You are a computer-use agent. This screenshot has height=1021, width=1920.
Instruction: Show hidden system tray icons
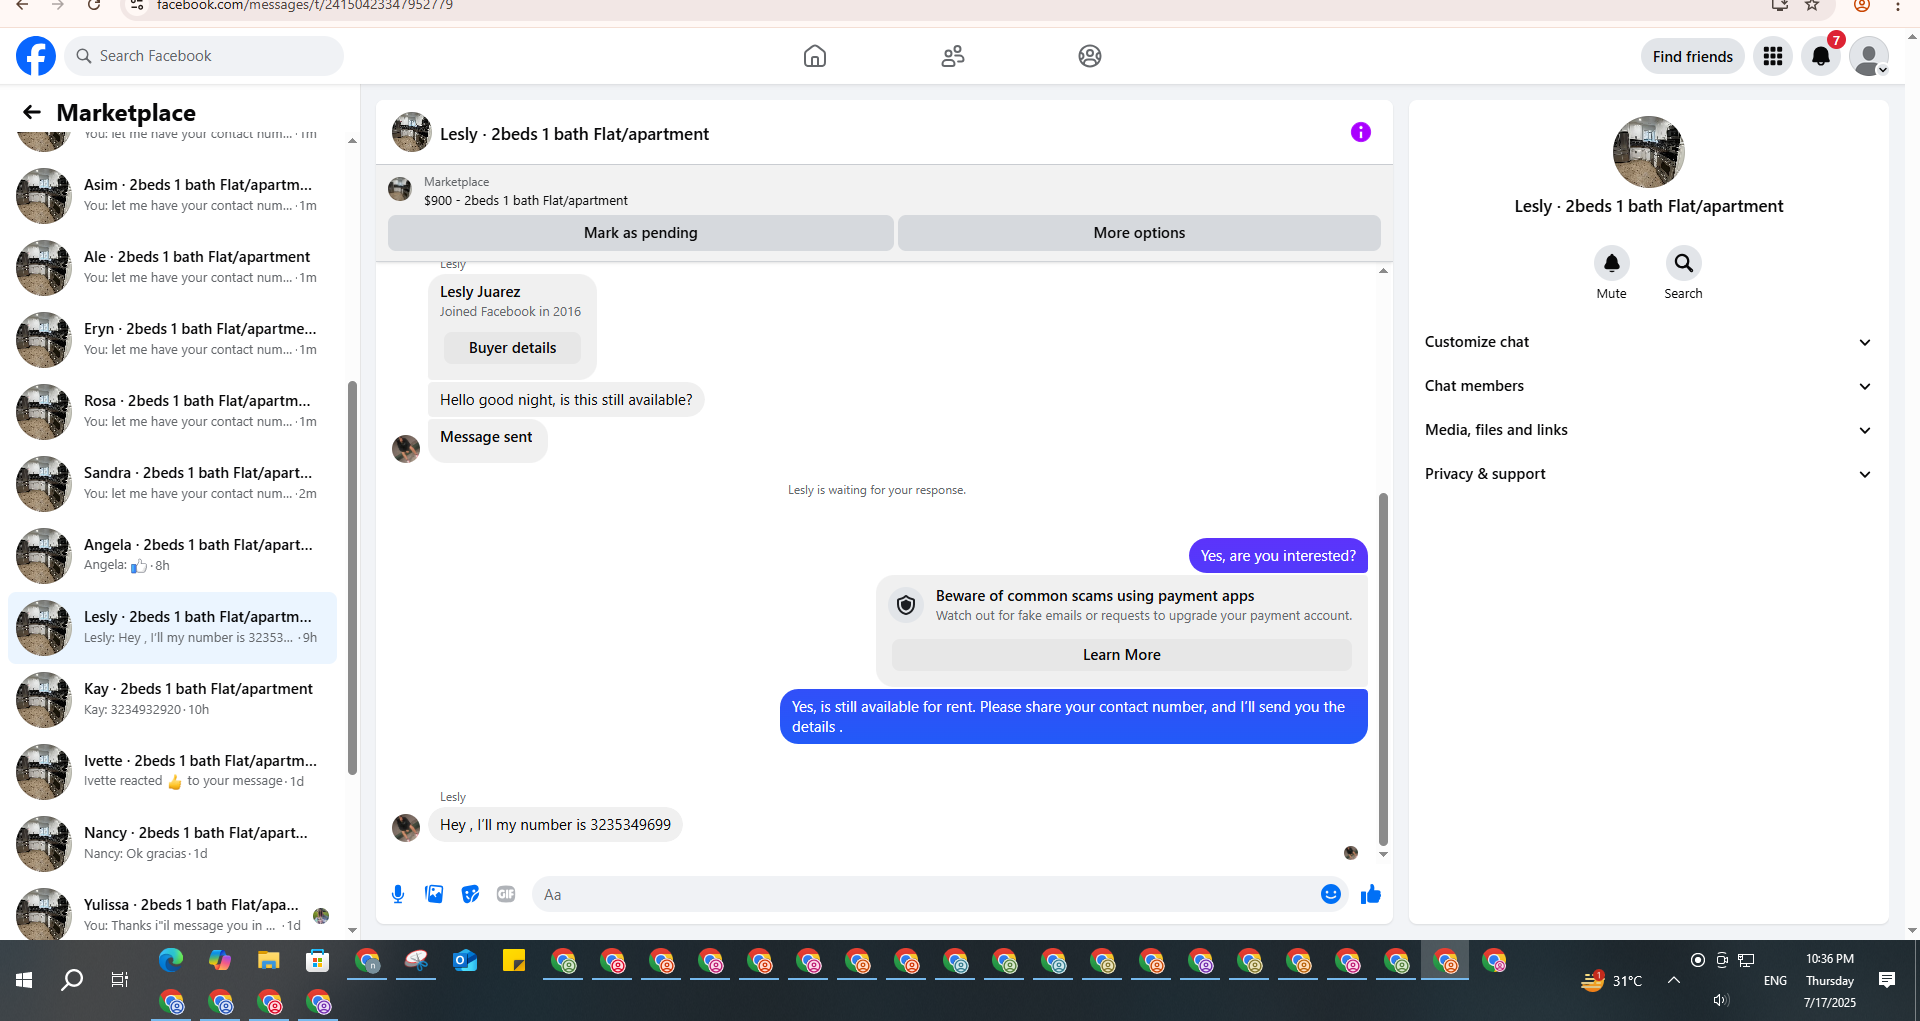[1673, 980]
